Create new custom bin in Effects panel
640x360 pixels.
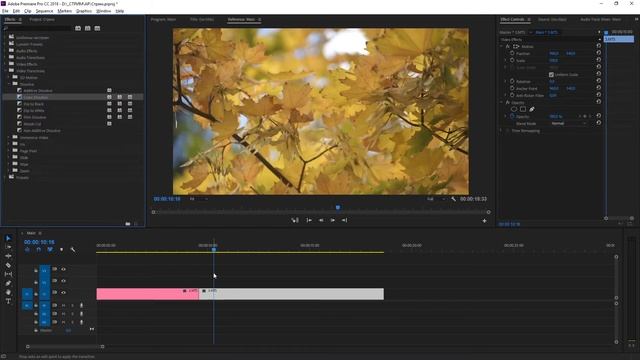128,224
